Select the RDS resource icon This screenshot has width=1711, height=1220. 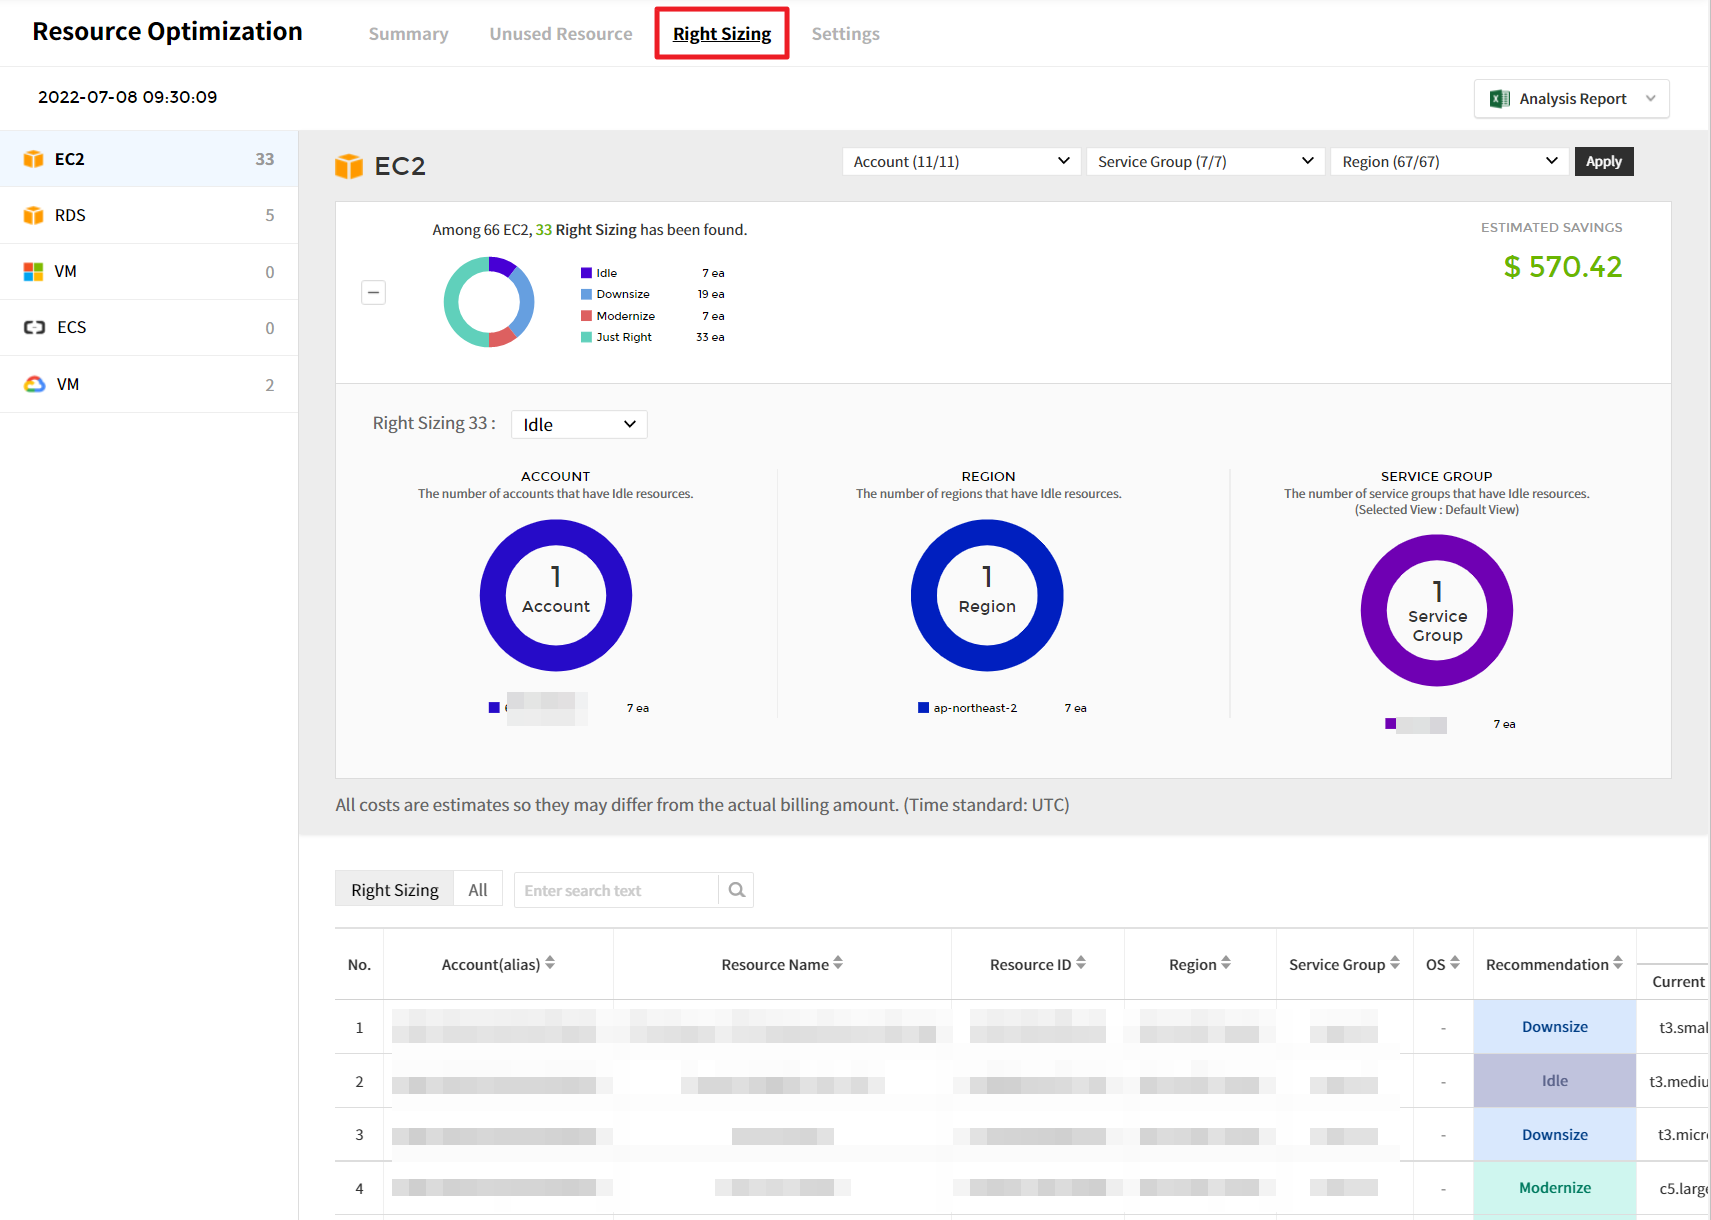click(x=34, y=215)
